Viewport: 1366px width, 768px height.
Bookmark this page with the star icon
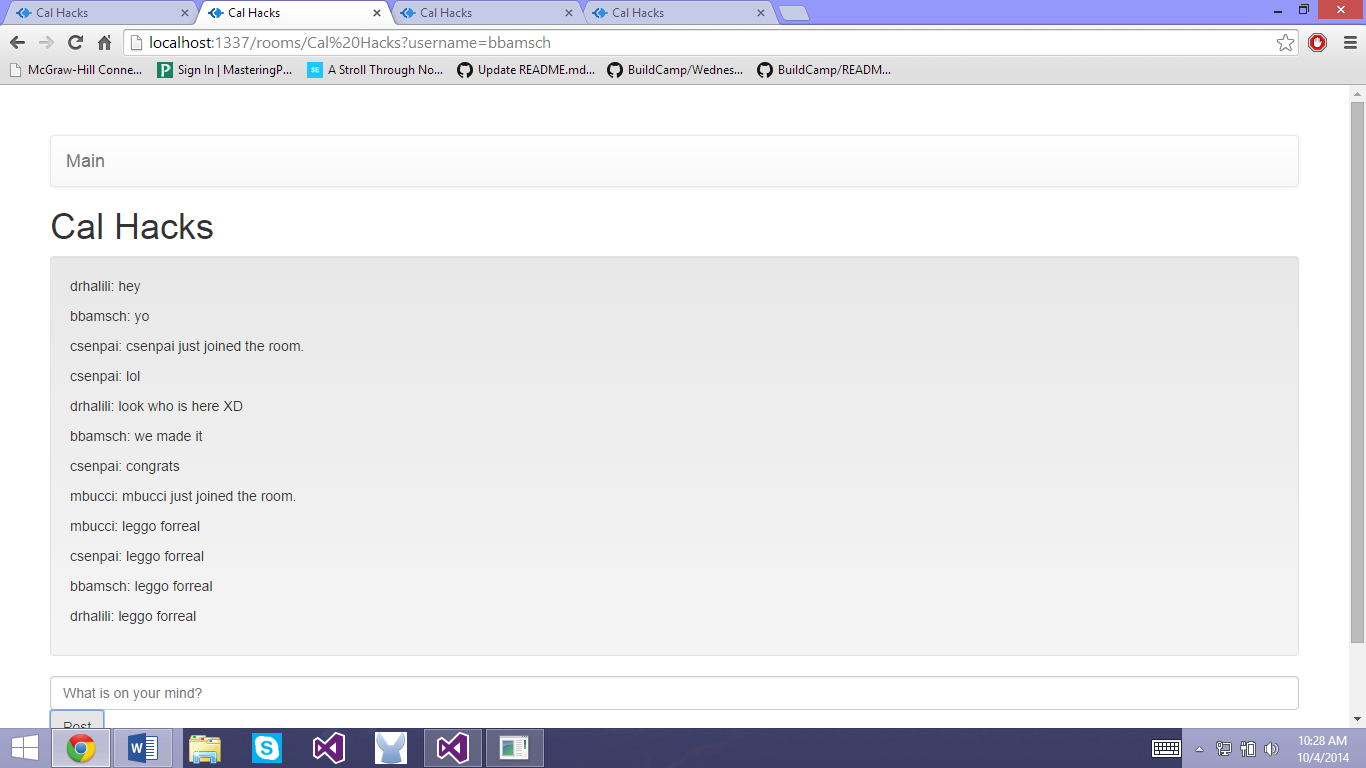1285,42
